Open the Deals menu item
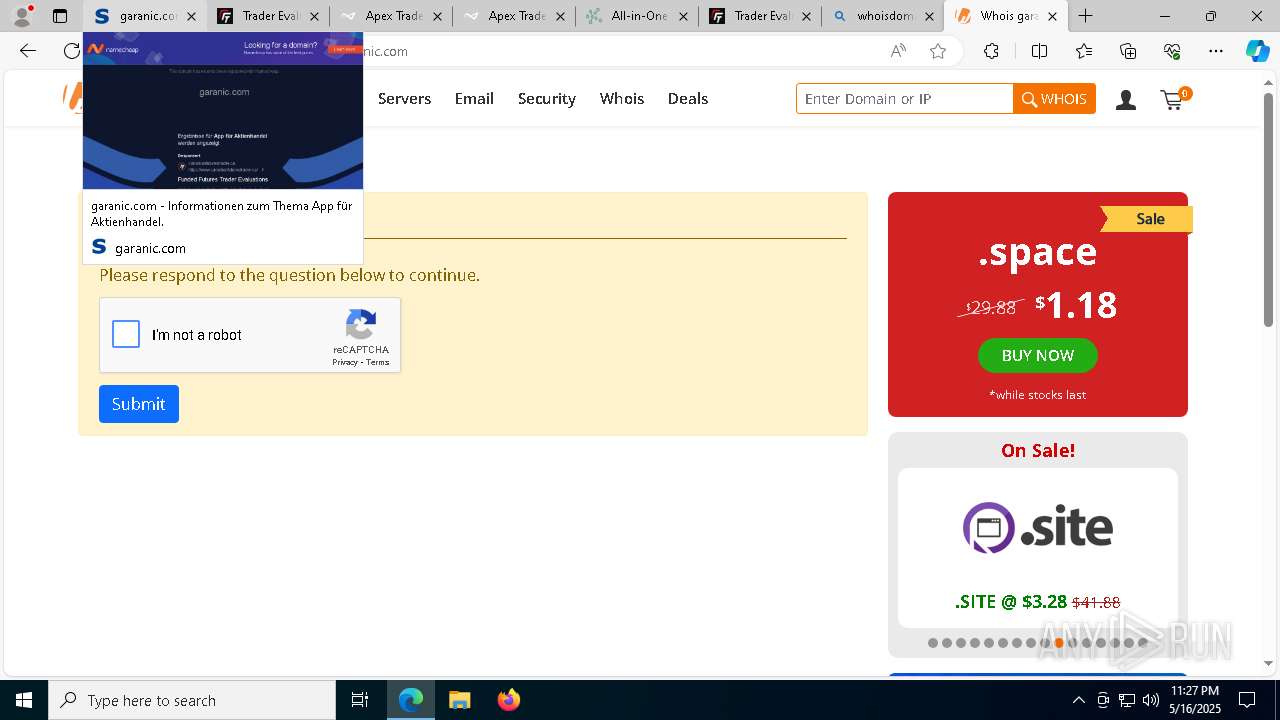The width and height of the screenshot is (1280, 720). tap(688, 98)
